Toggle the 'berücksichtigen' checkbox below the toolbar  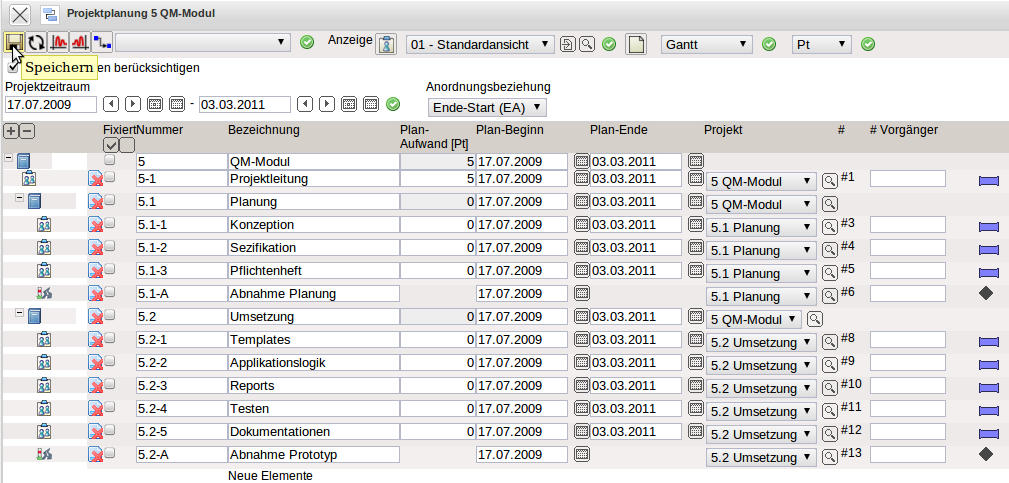point(12,67)
